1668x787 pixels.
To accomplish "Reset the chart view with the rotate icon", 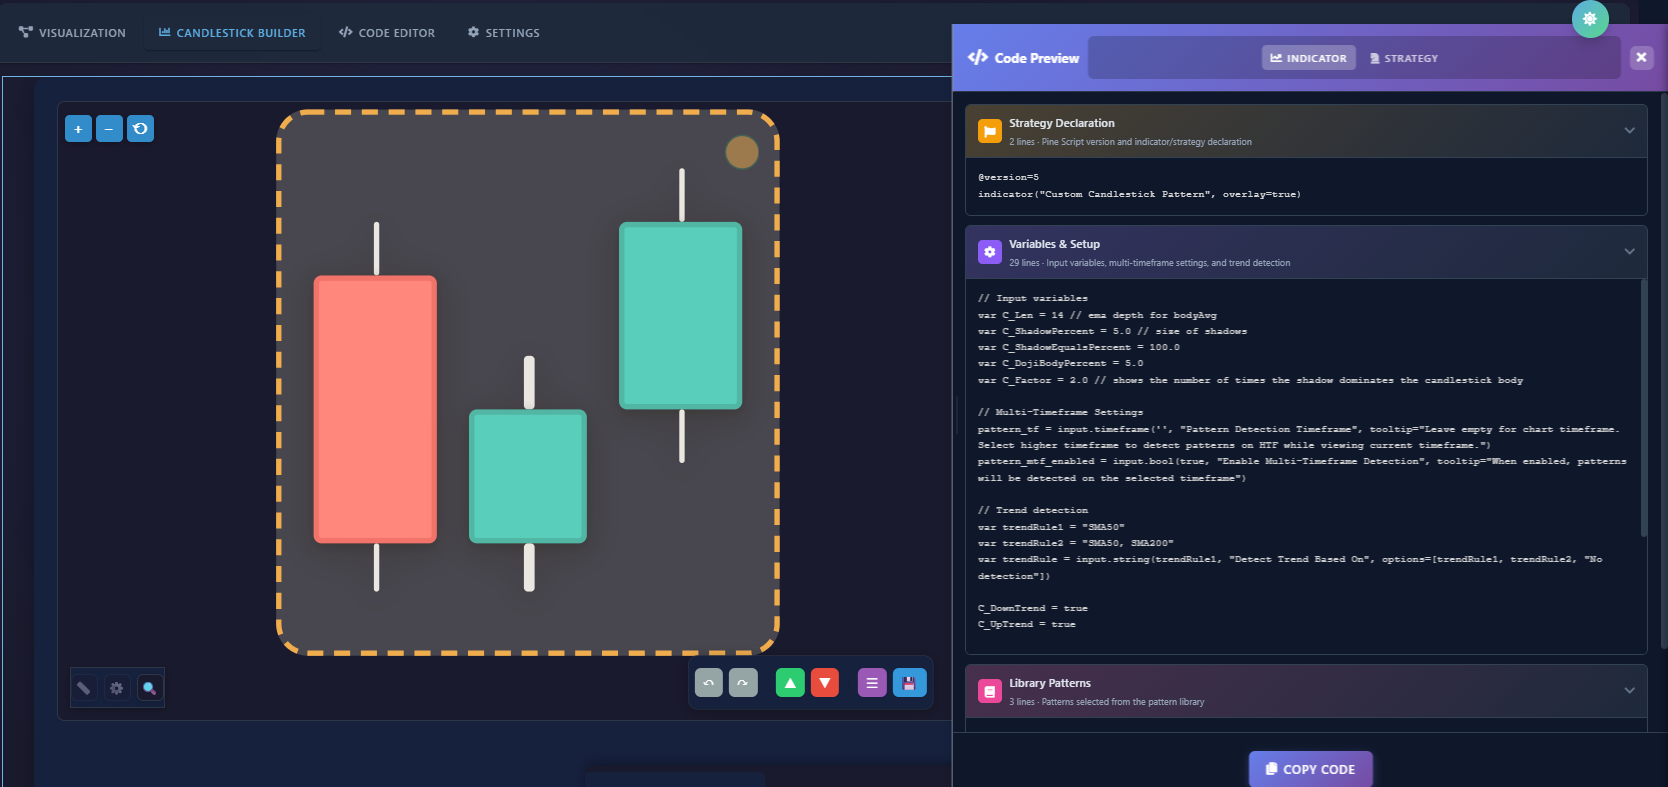I will tap(141, 129).
